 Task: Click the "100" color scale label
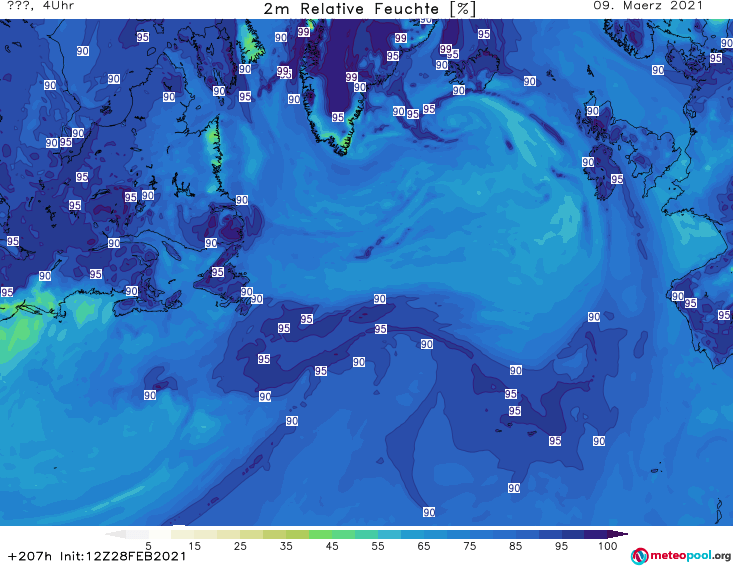[608, 546]
